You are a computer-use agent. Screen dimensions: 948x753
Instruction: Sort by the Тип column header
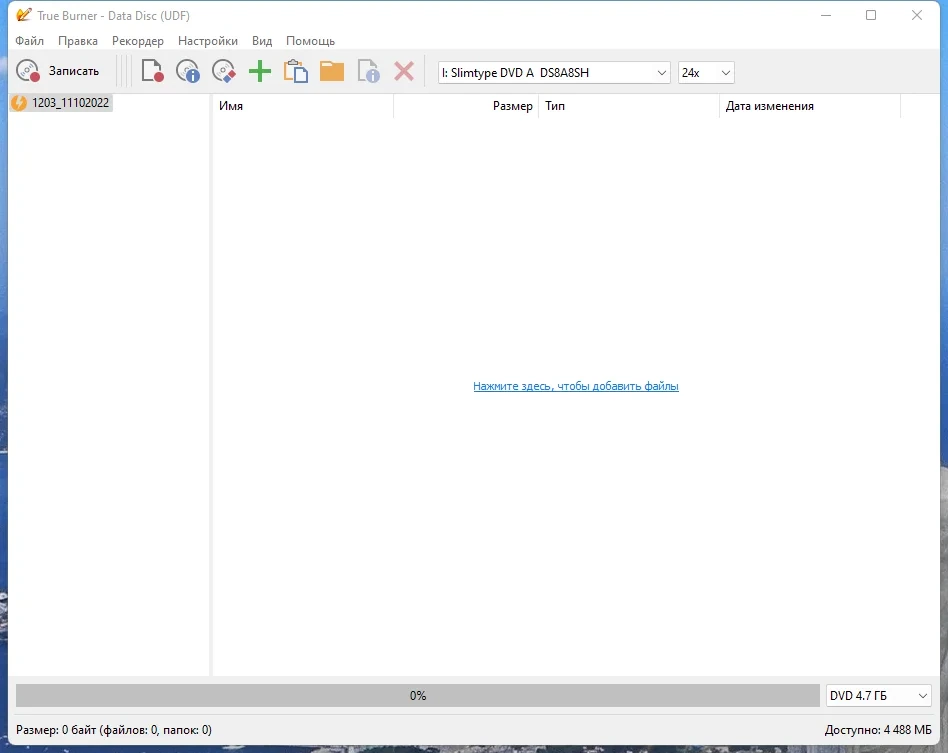(629, 106)
